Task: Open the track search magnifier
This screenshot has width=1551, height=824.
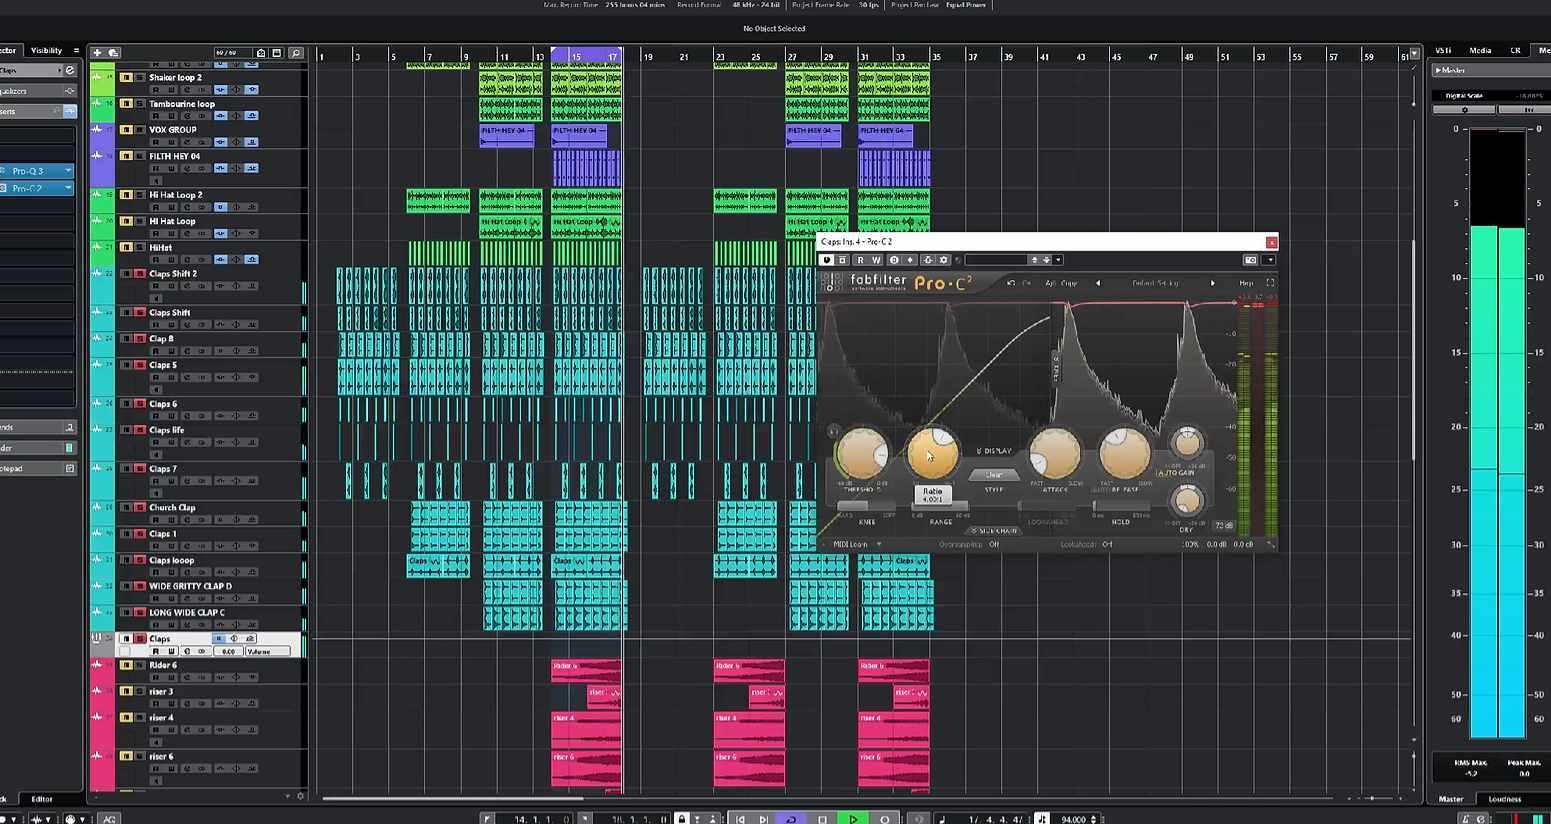Action: (296, 52)
